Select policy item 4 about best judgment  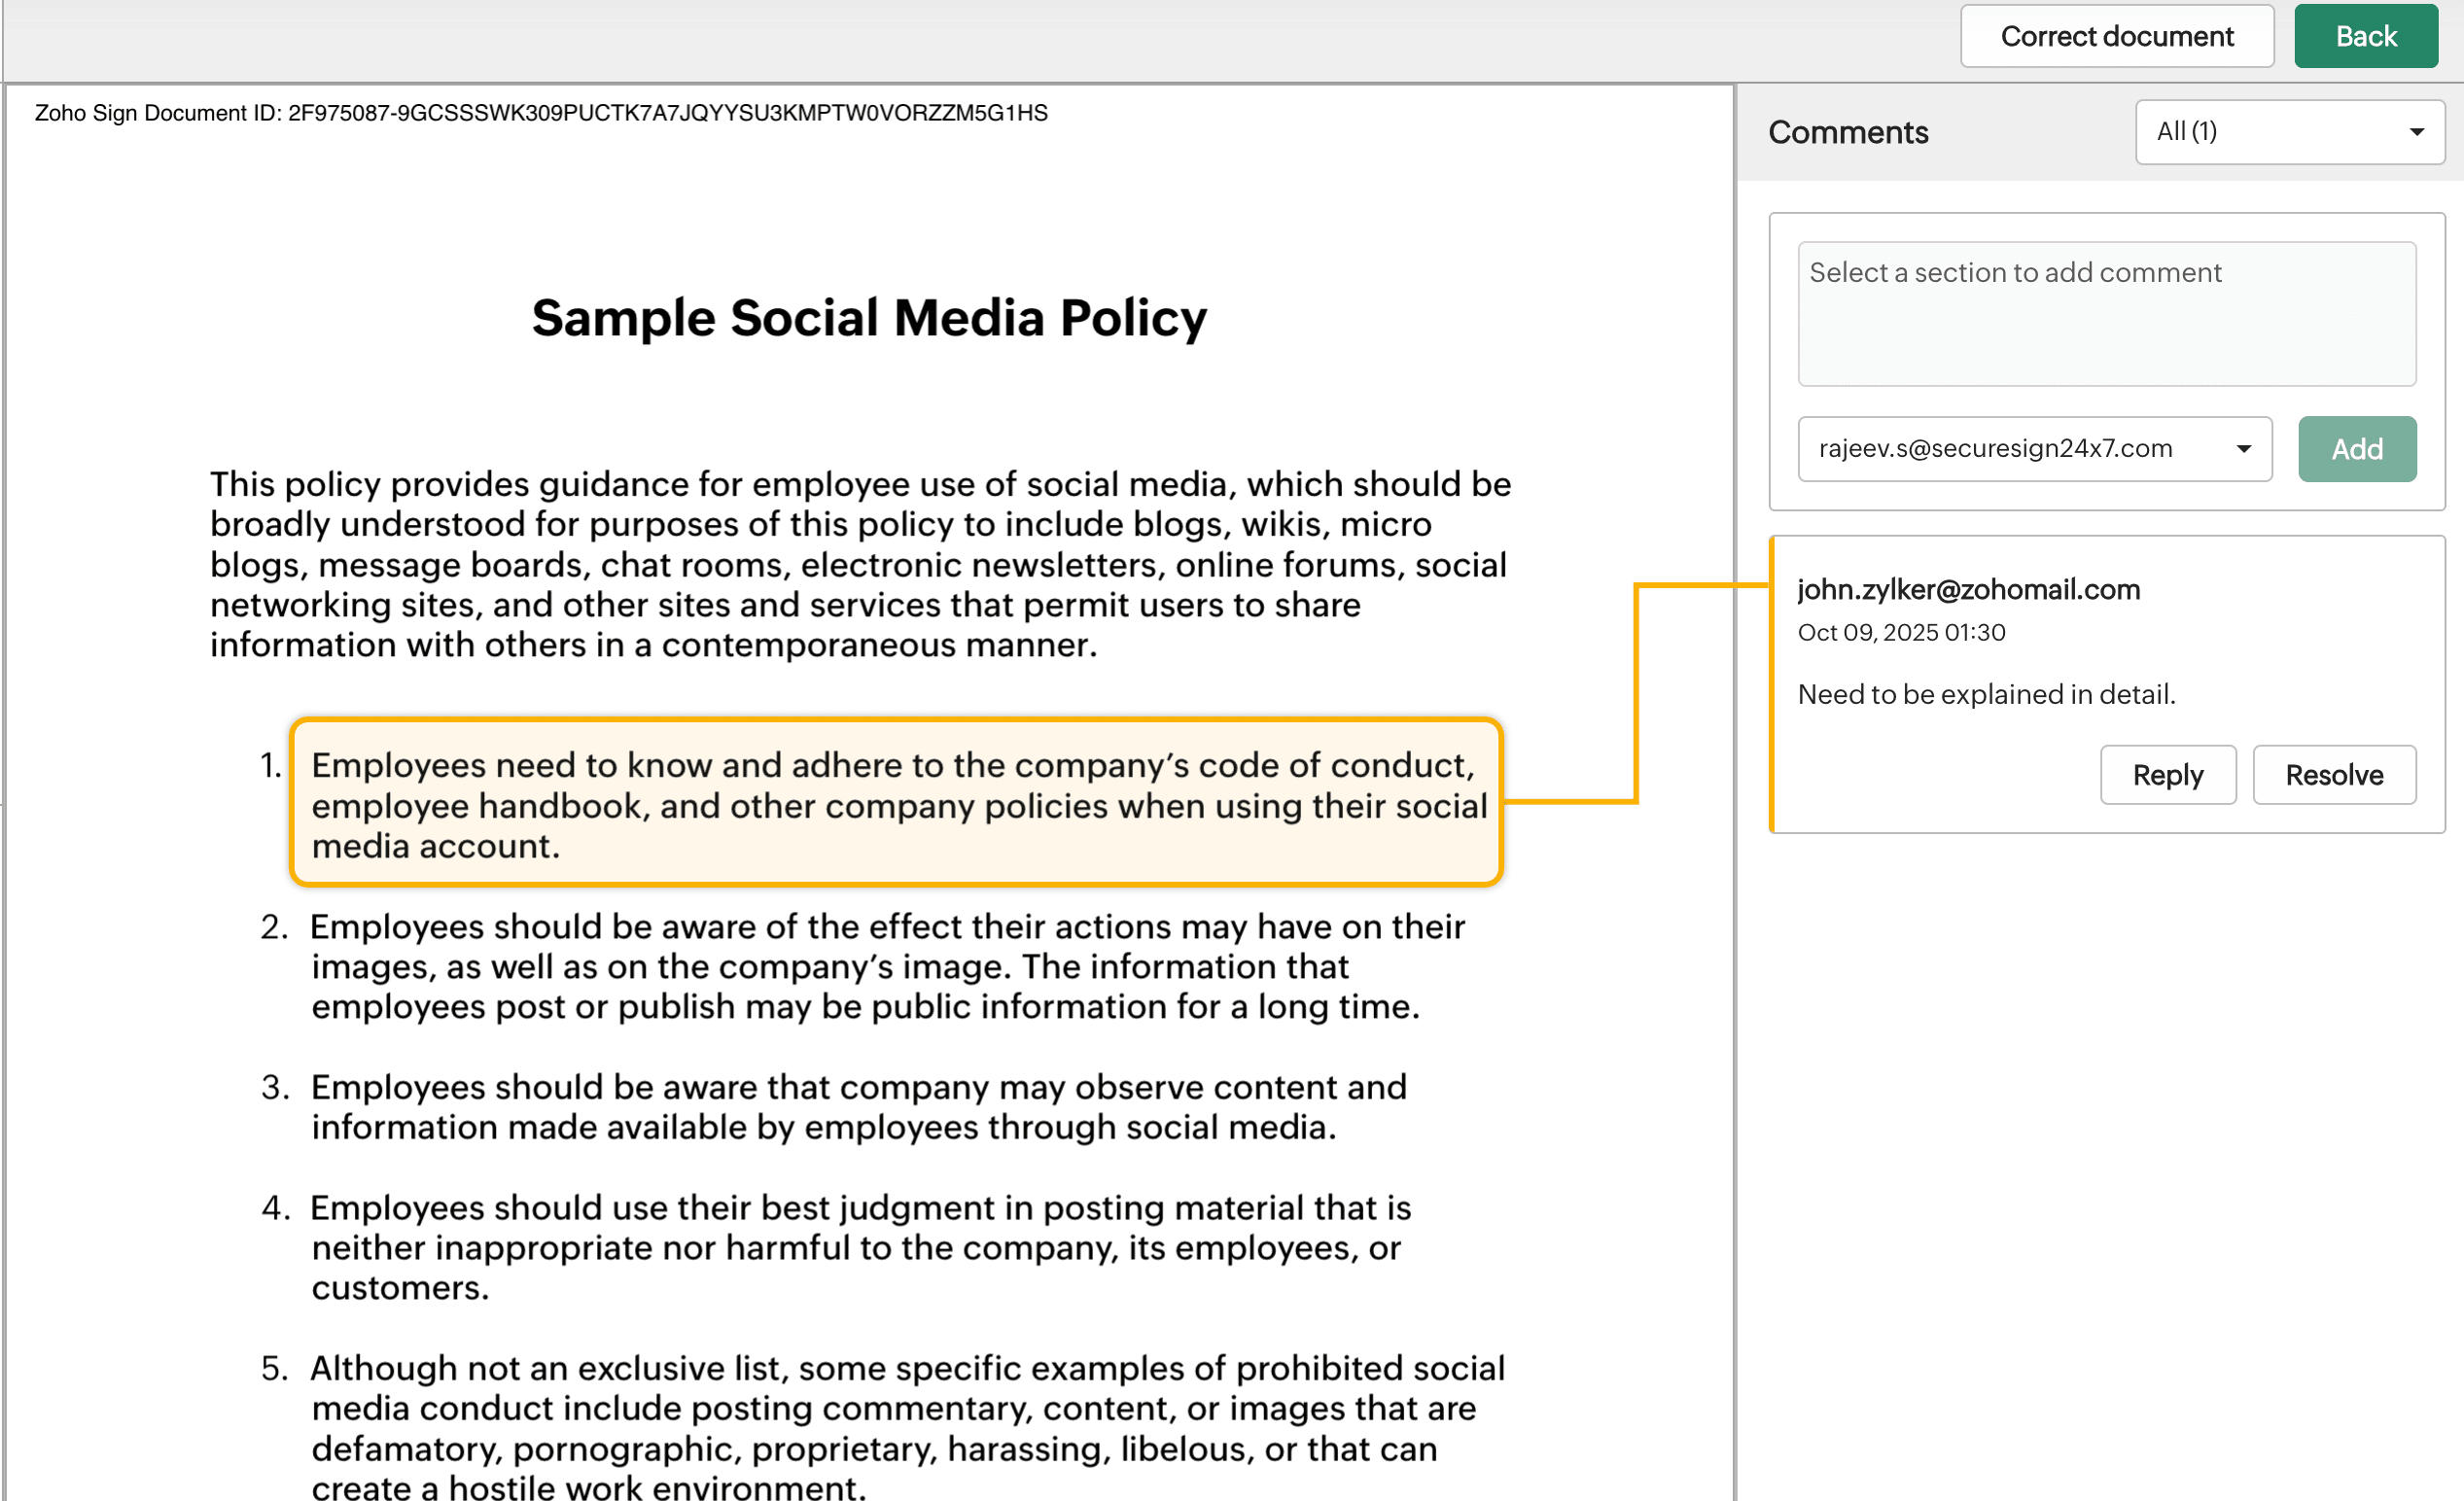pos(858,1247)
